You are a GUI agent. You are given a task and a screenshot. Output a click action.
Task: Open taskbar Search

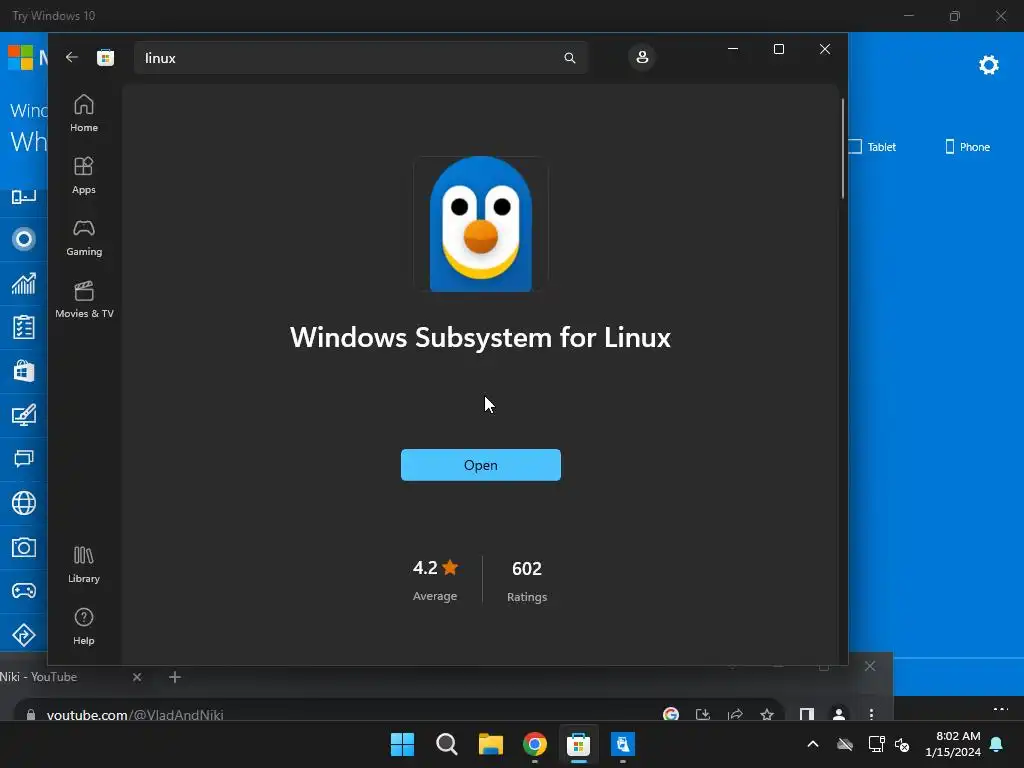pos(447,744)
